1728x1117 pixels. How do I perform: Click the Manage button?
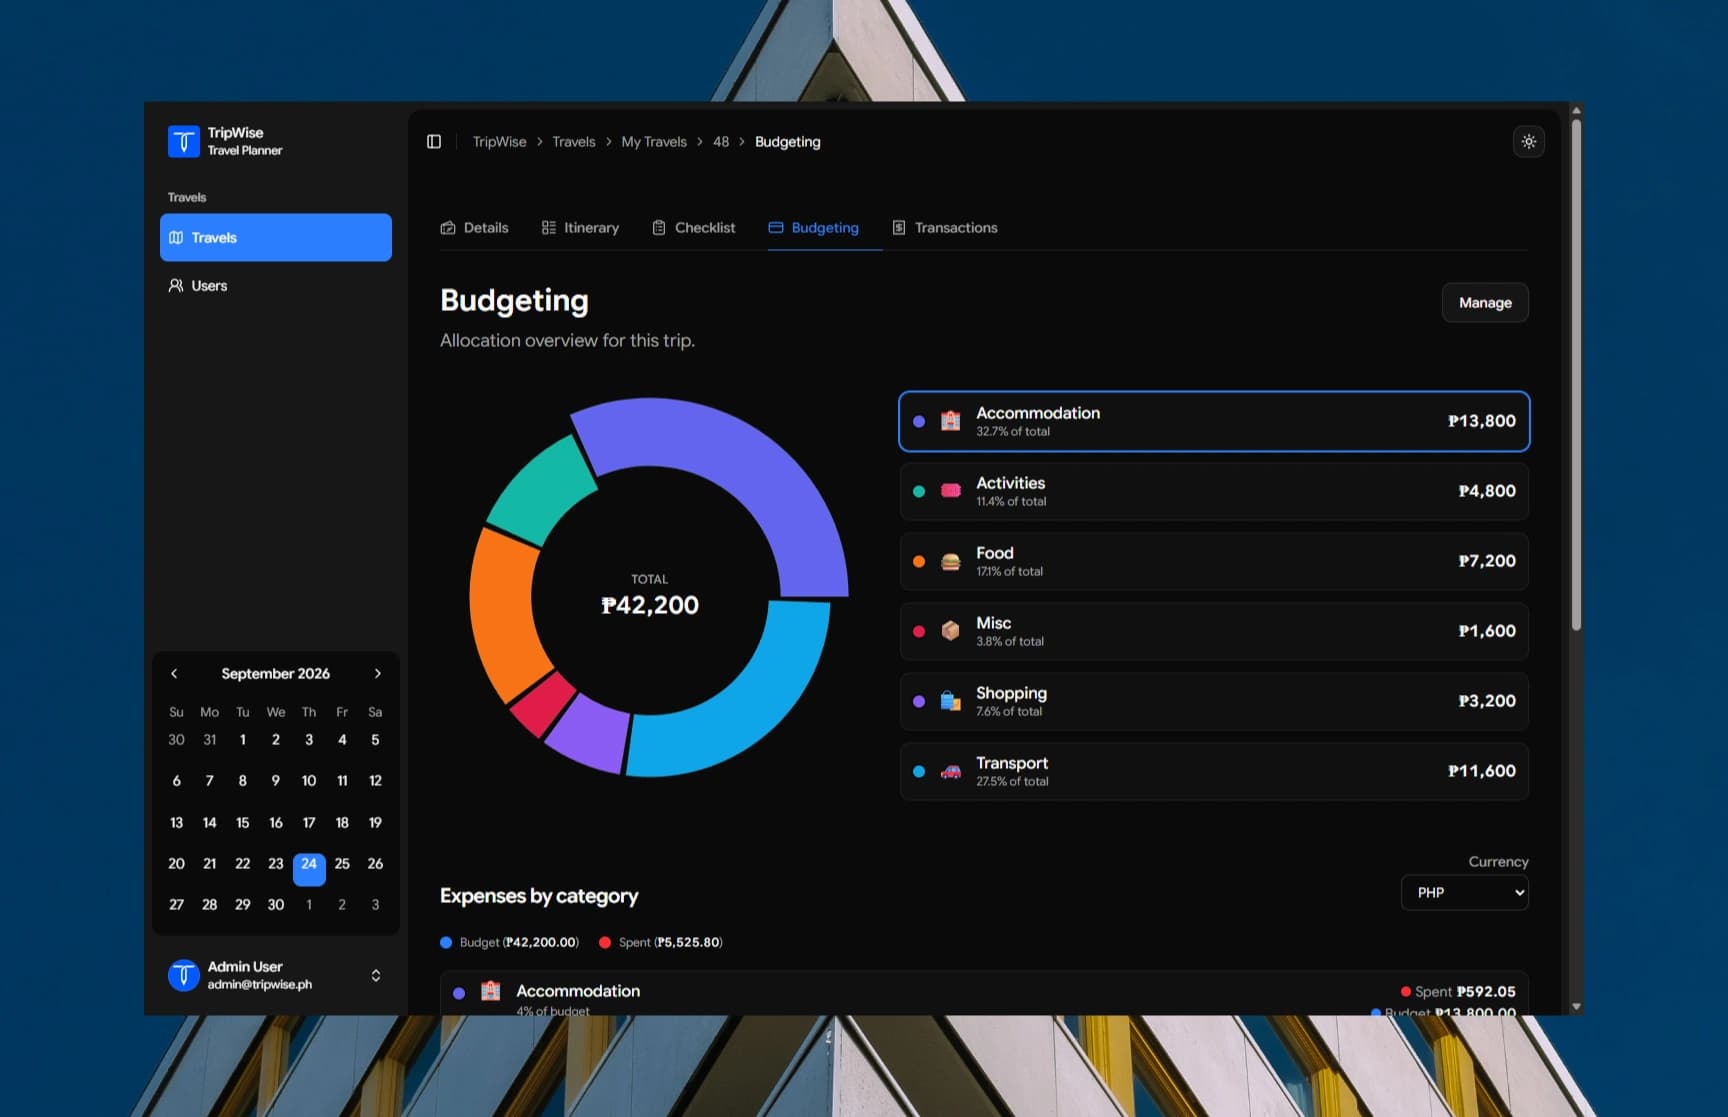pyautogui.click(x=1485, y=302)
